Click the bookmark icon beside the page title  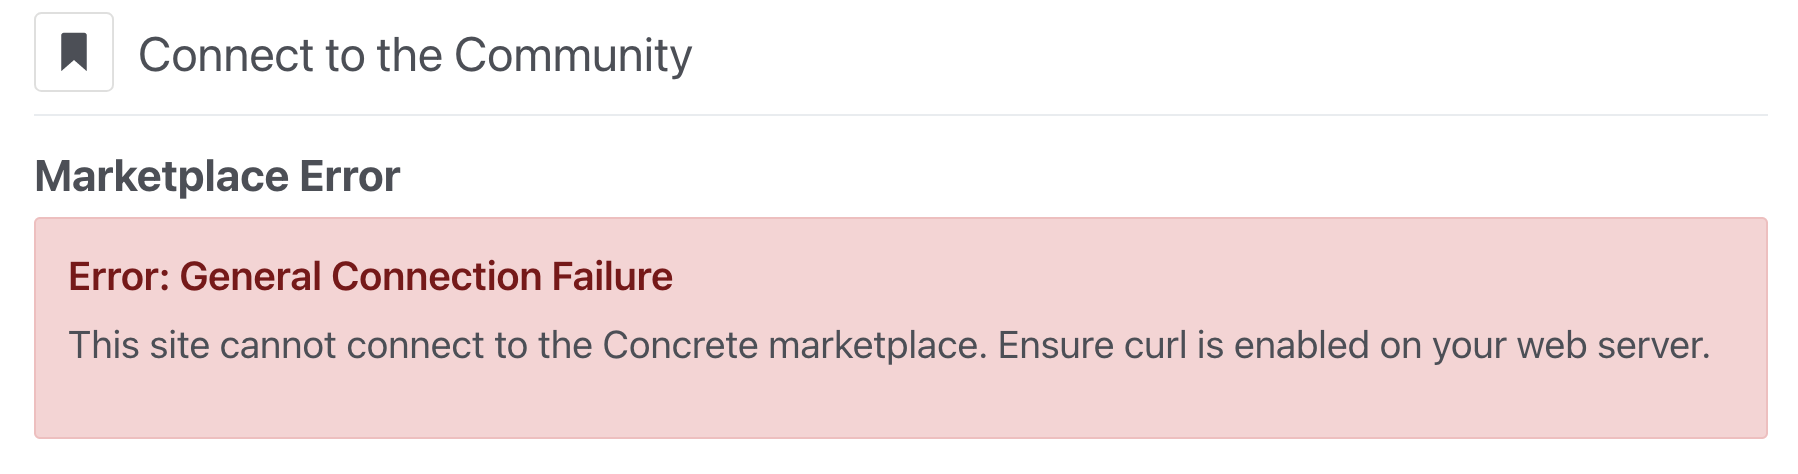tap(74, 52)
